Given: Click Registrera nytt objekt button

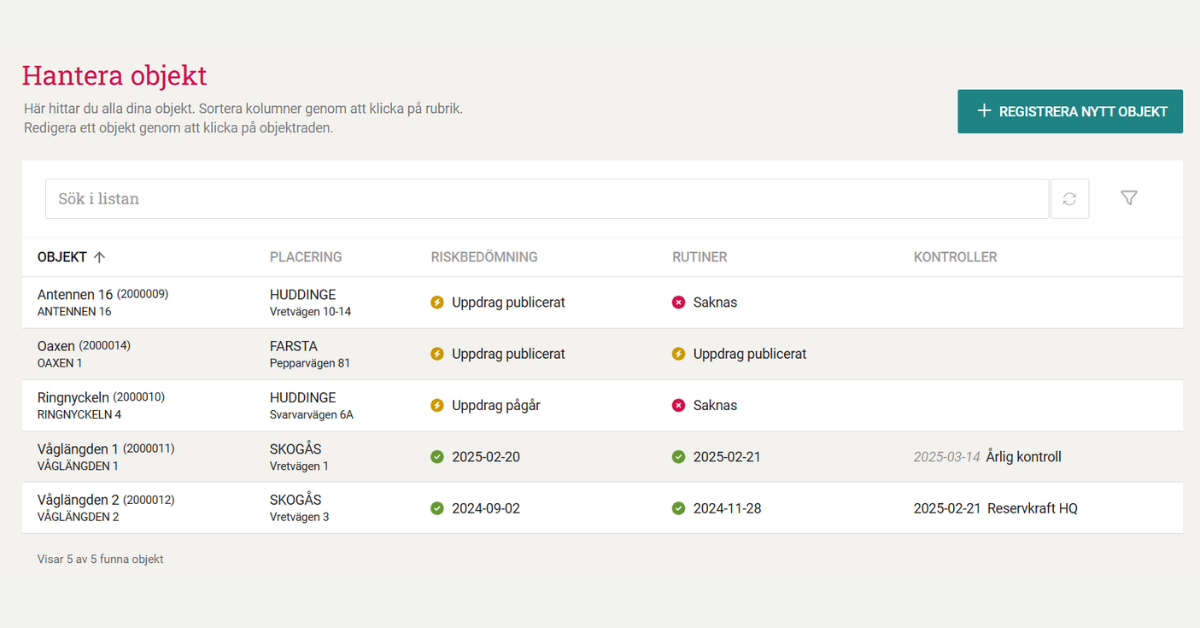Looking at the screenshot, I should click(1070, 111).
